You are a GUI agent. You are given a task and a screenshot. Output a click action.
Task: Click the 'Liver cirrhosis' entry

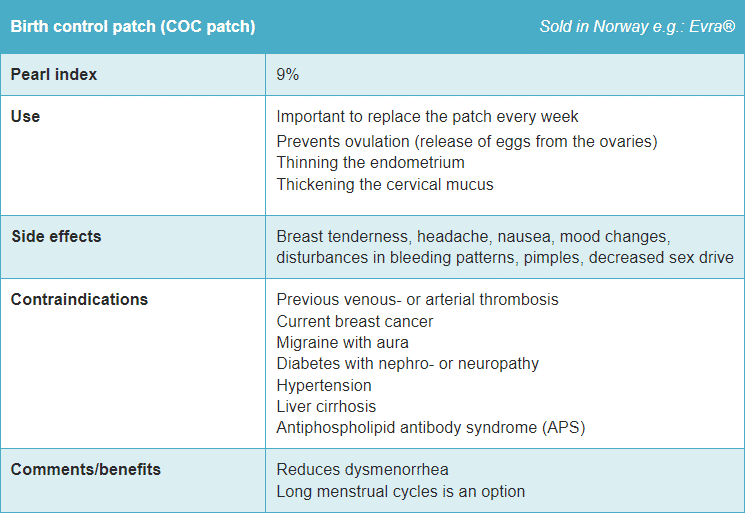click(326, 406)
